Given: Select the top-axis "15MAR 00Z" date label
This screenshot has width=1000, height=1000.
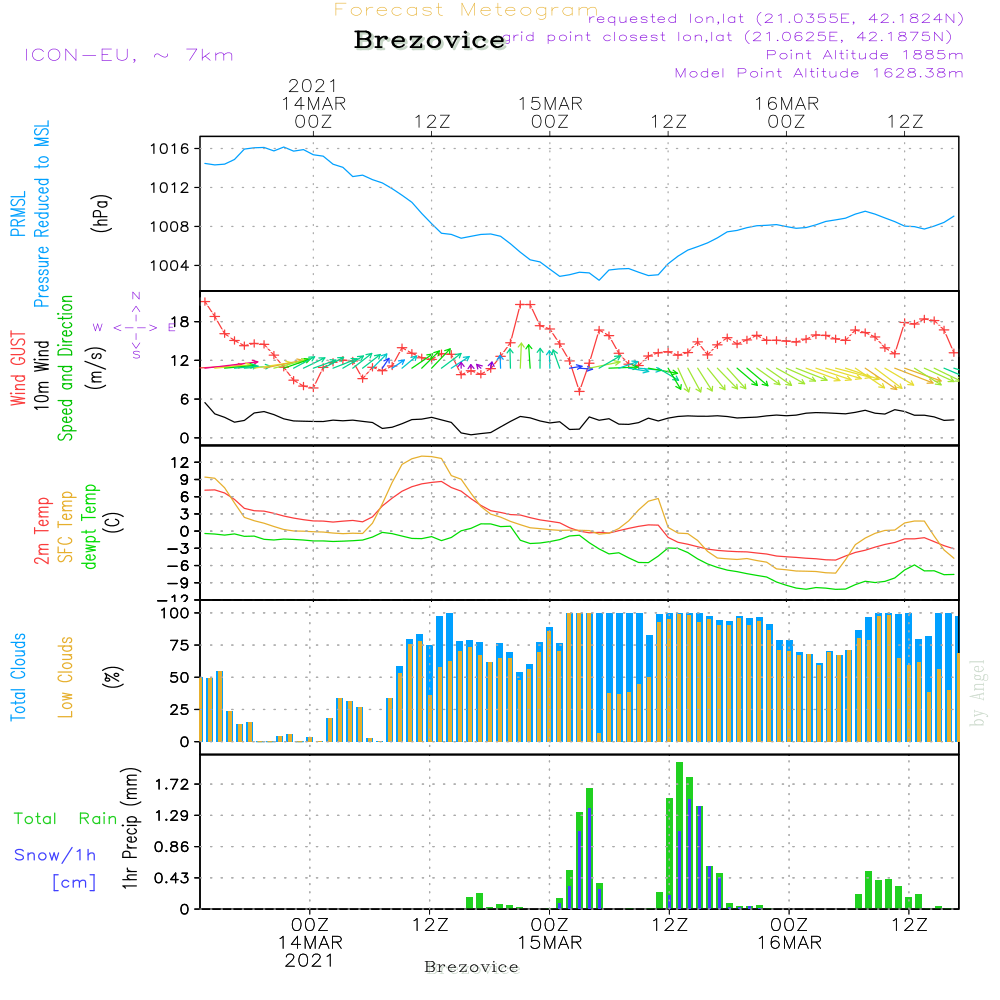Looking at the screenshot, I should (550, 112).
